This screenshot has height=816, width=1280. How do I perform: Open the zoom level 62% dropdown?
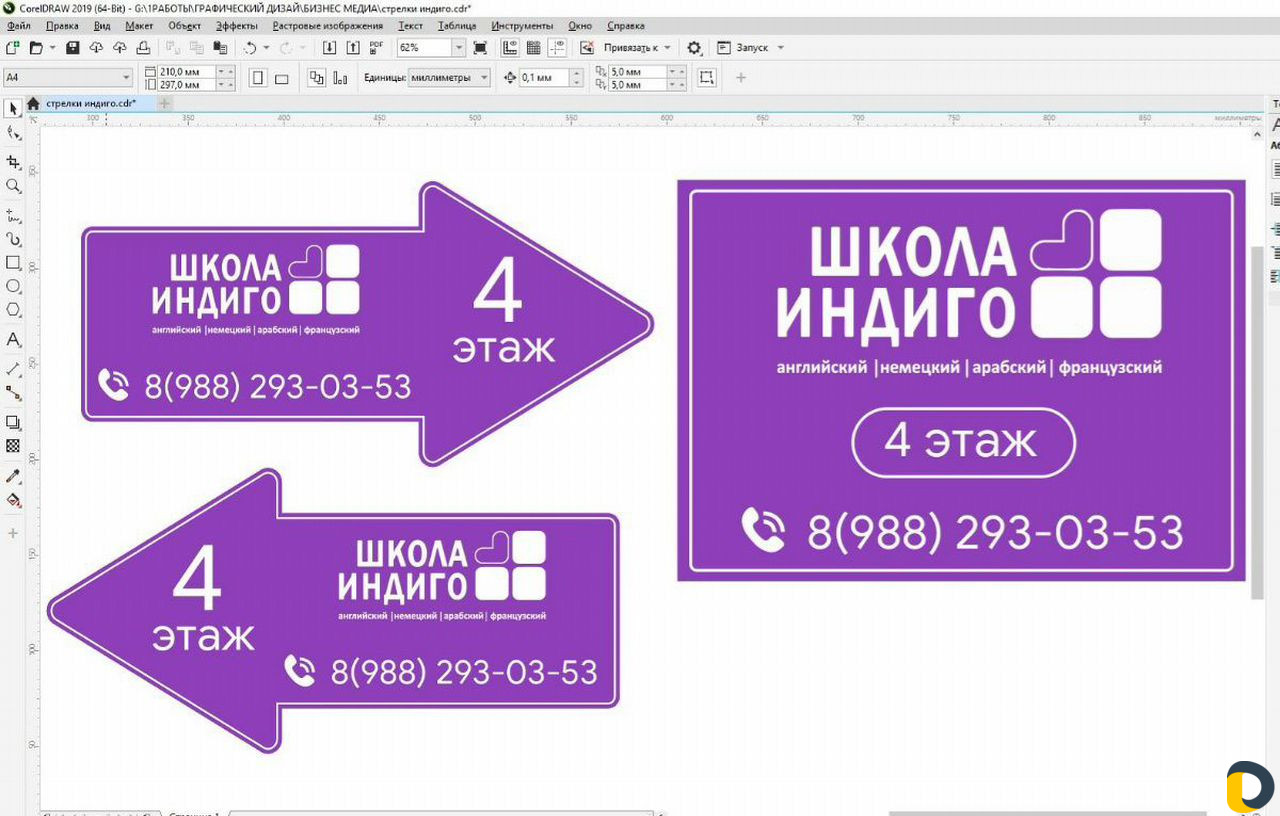tap(459, 47)
